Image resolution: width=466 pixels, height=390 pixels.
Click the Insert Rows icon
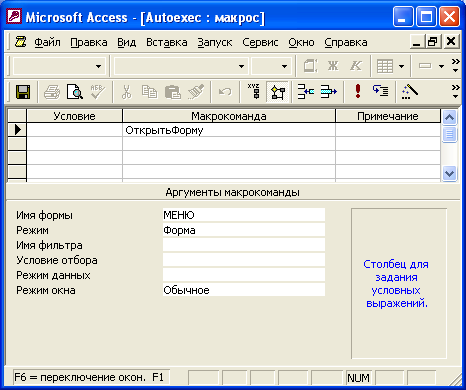pyautogui.click(x=305, y=91)
